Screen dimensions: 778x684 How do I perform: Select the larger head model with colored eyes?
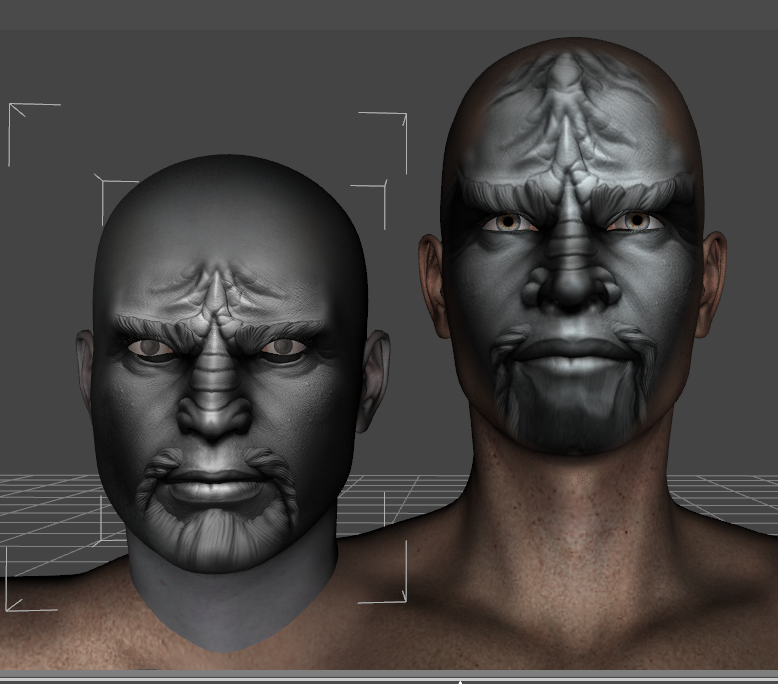(x=572, y=248)
